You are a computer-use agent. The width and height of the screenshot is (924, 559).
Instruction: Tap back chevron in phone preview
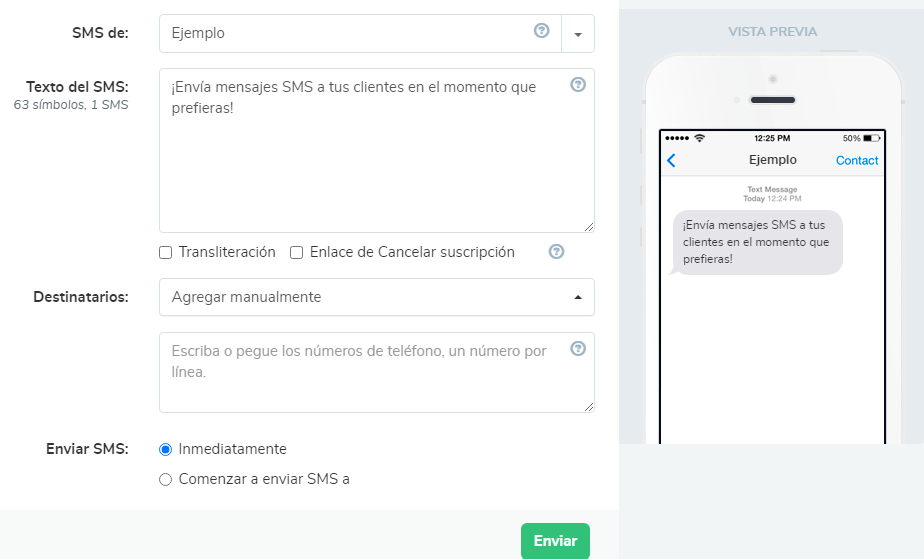click(671, 160)
